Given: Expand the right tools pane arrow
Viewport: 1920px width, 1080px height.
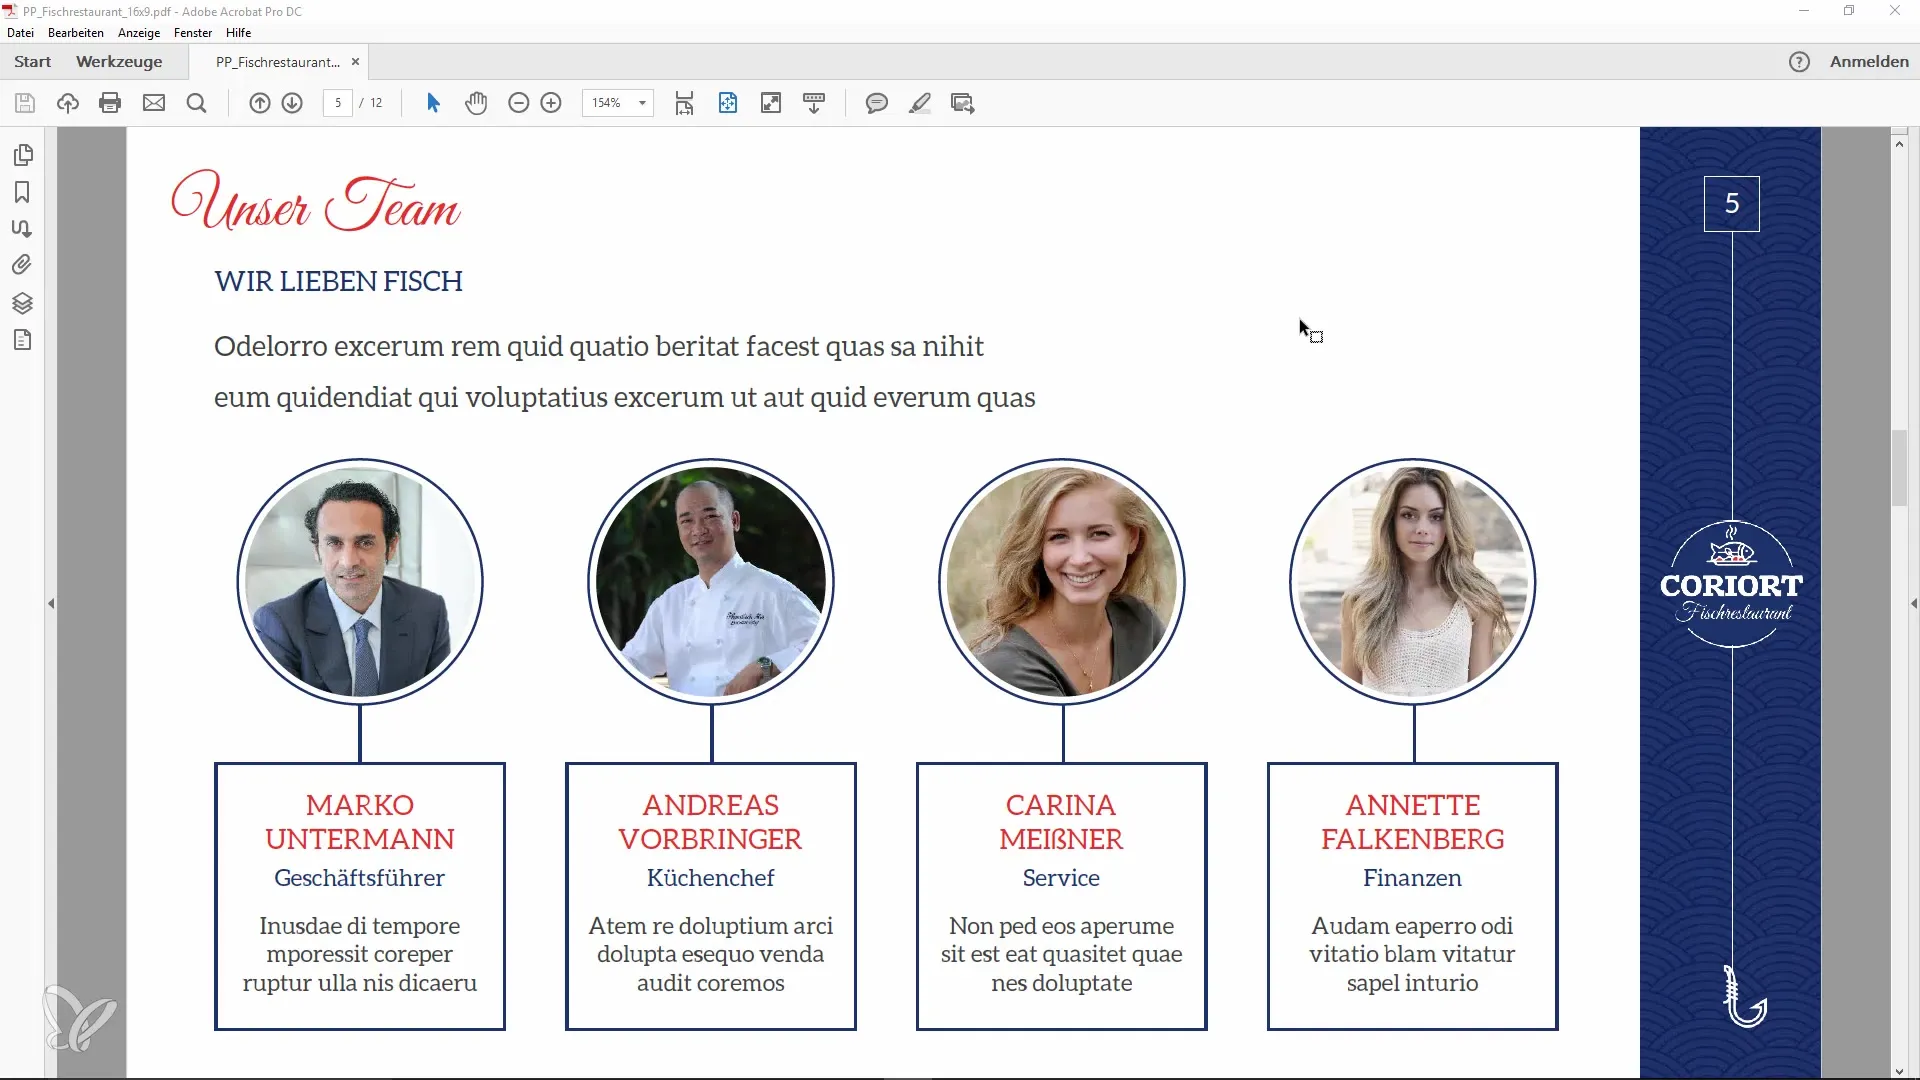Looking at the screenshot, I should tap(1914, 604).
